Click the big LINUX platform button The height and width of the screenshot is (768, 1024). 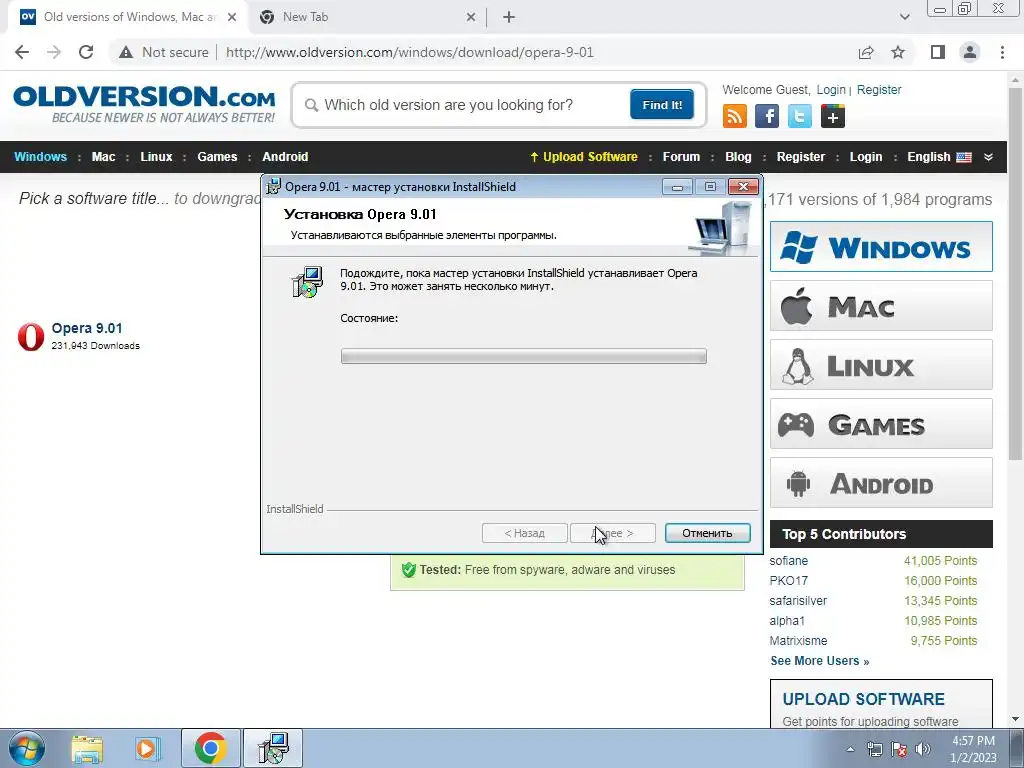click(881, 364)
